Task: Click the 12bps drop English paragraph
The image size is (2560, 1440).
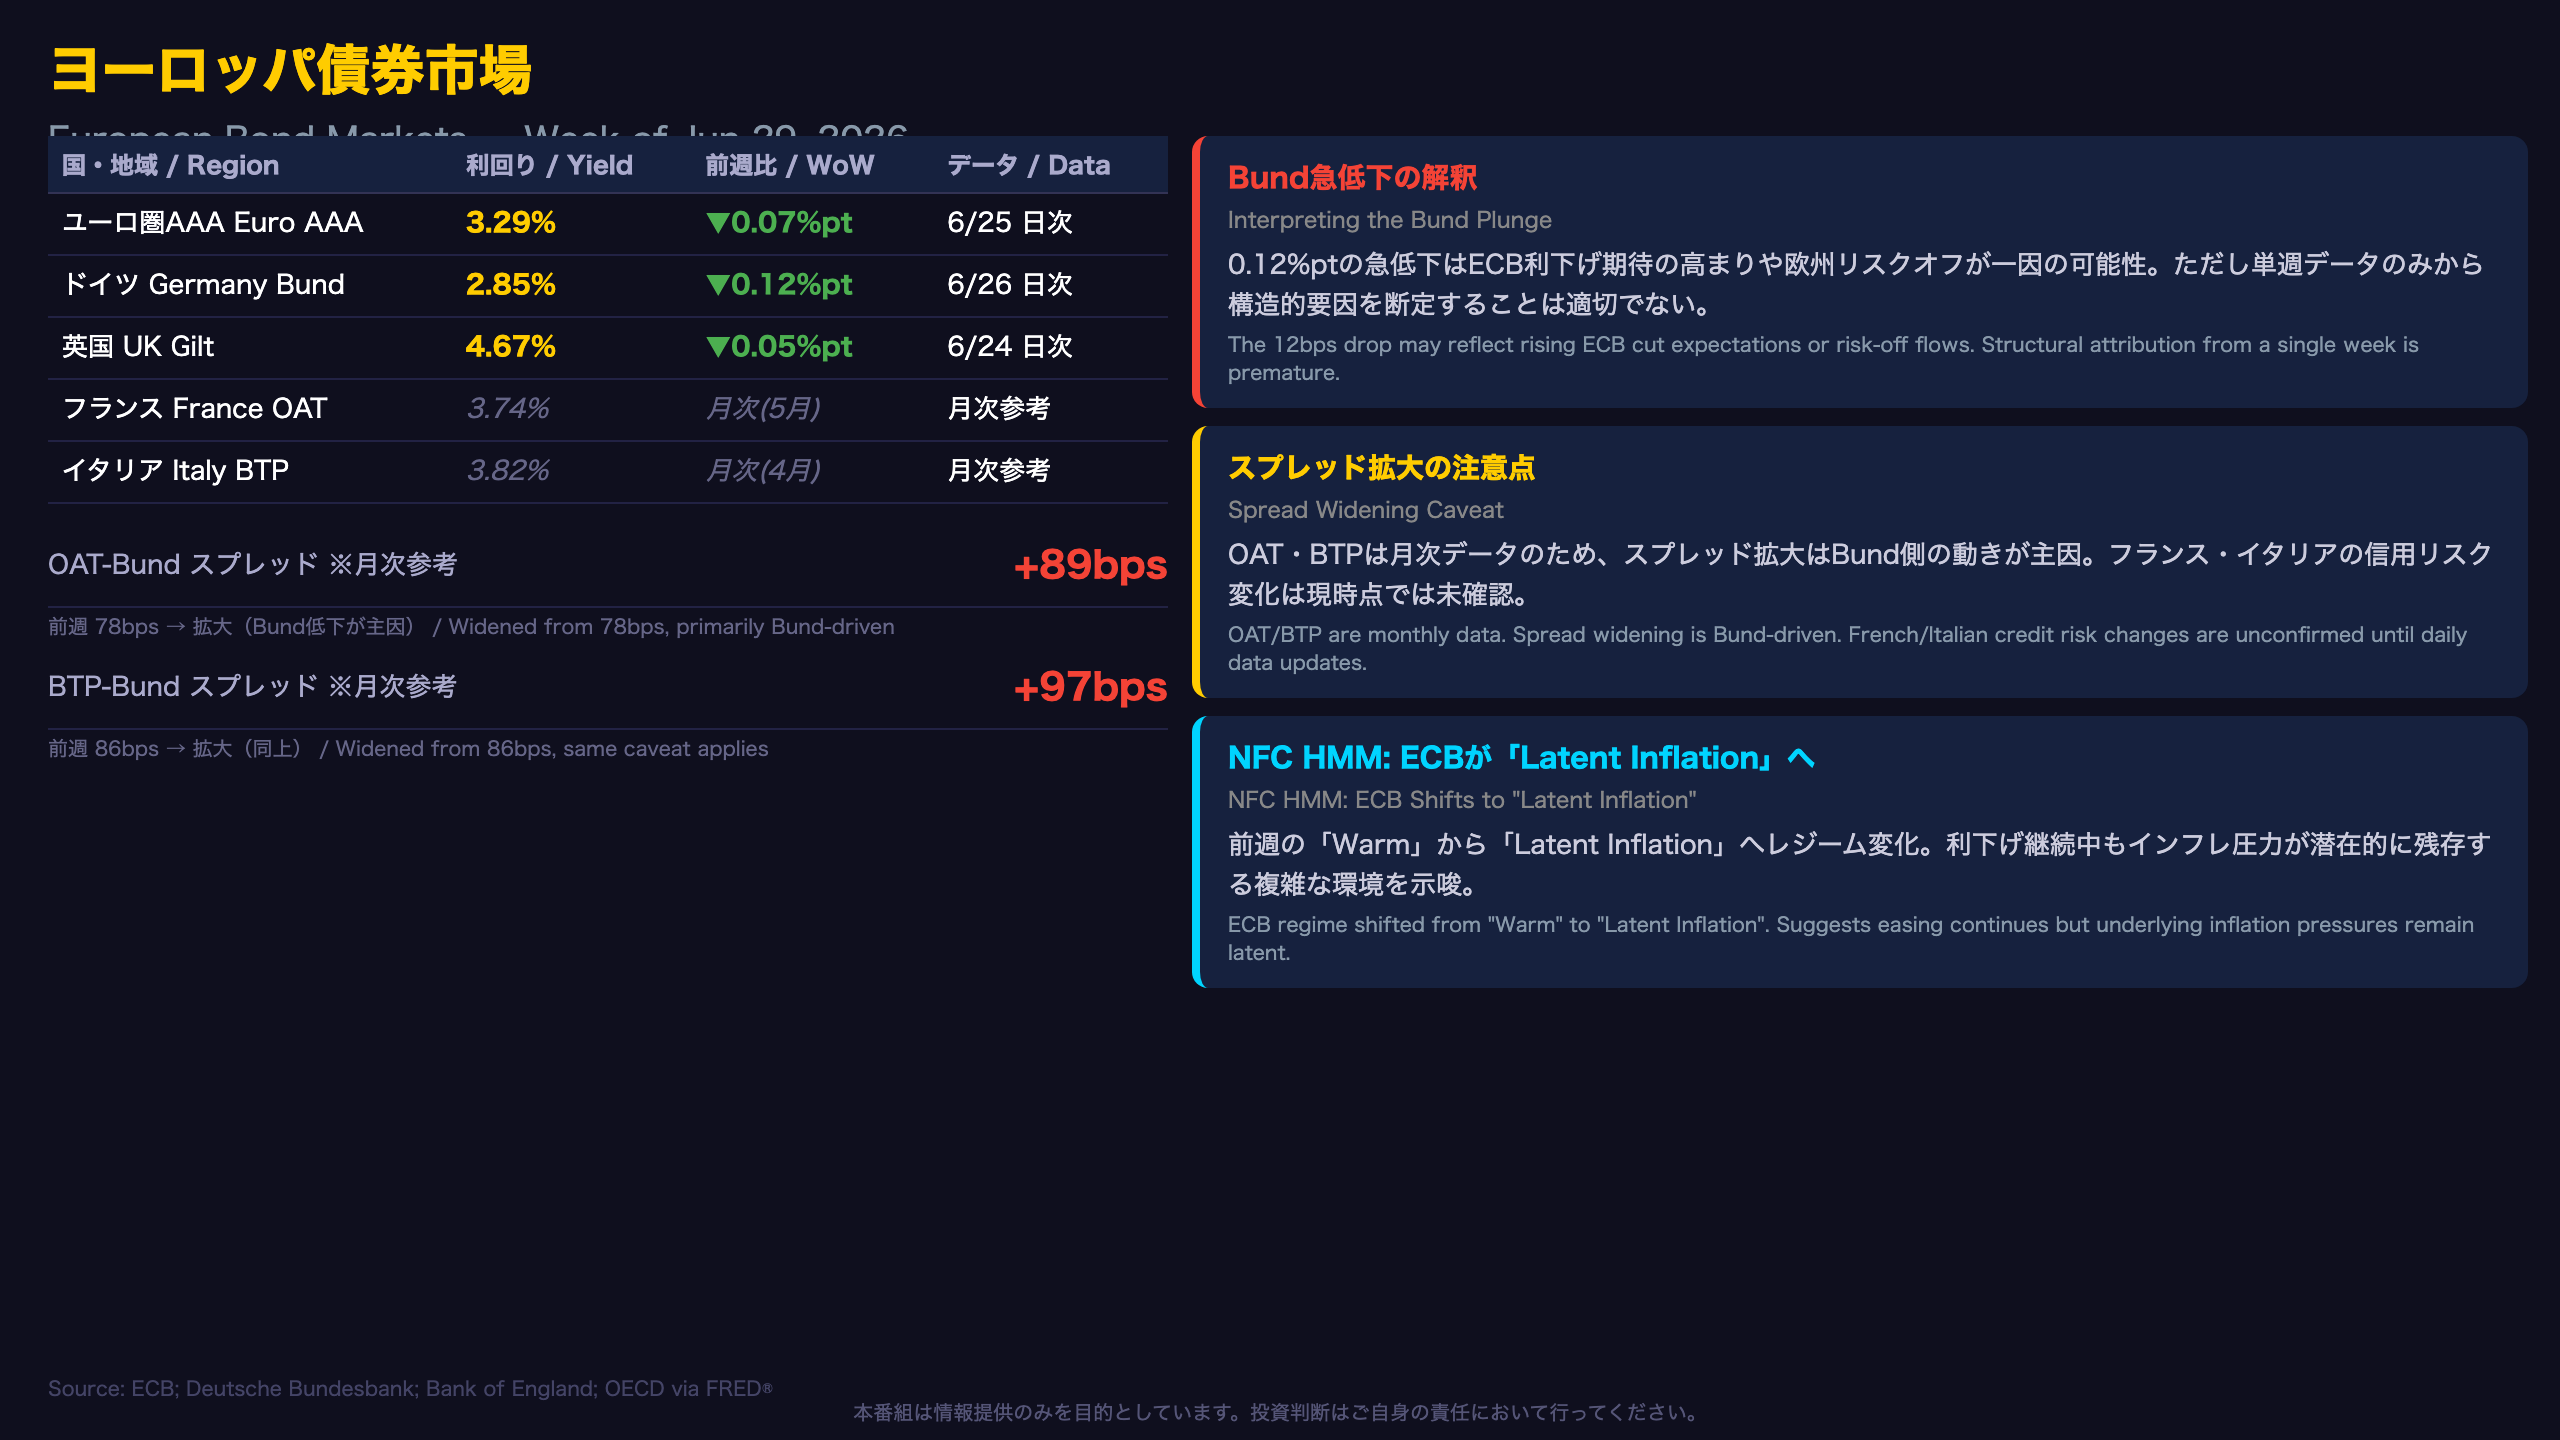Action: pyautogui.click(x=1823, y=359)
